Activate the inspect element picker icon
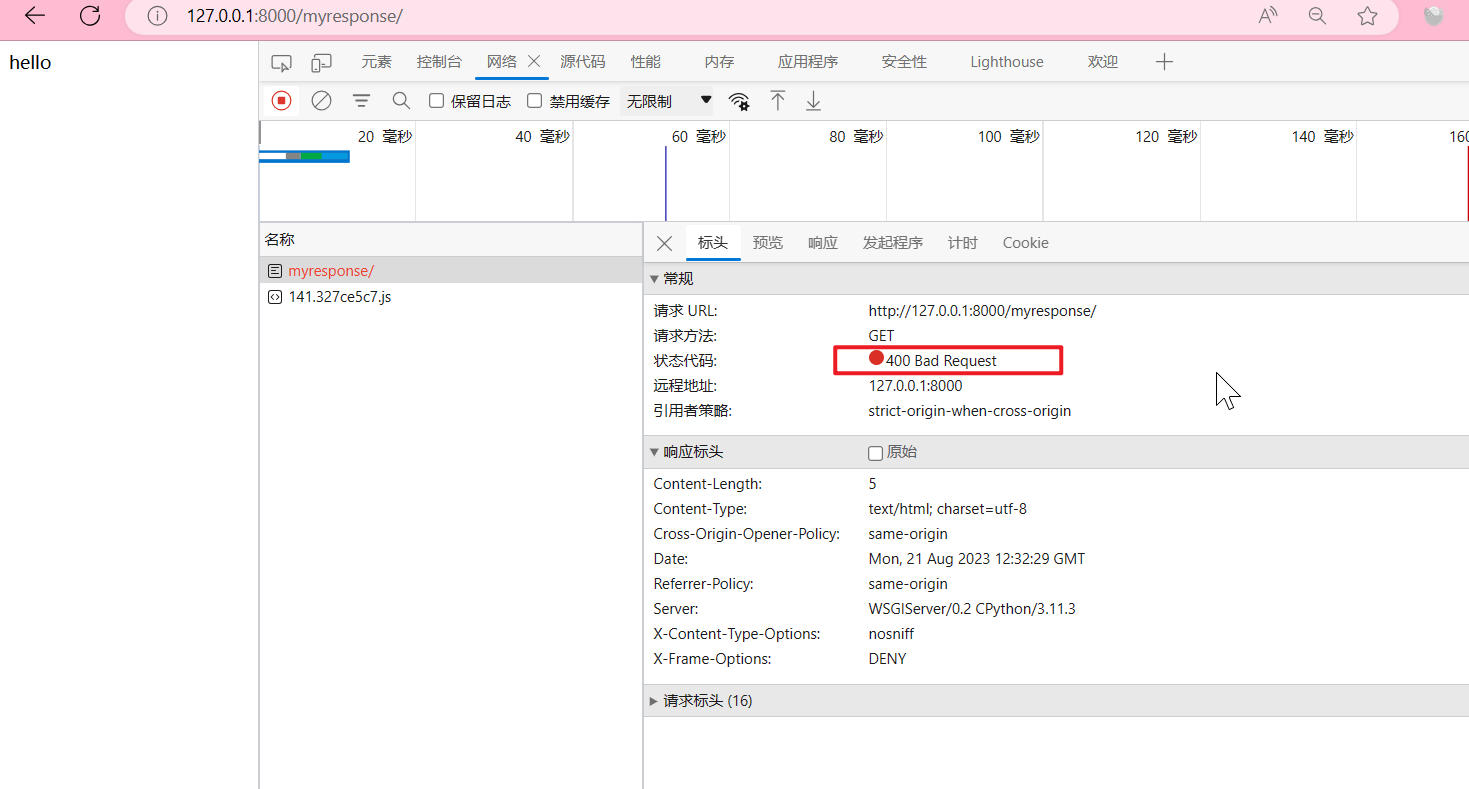This screenshot has height=789, width=1469. 281,63
